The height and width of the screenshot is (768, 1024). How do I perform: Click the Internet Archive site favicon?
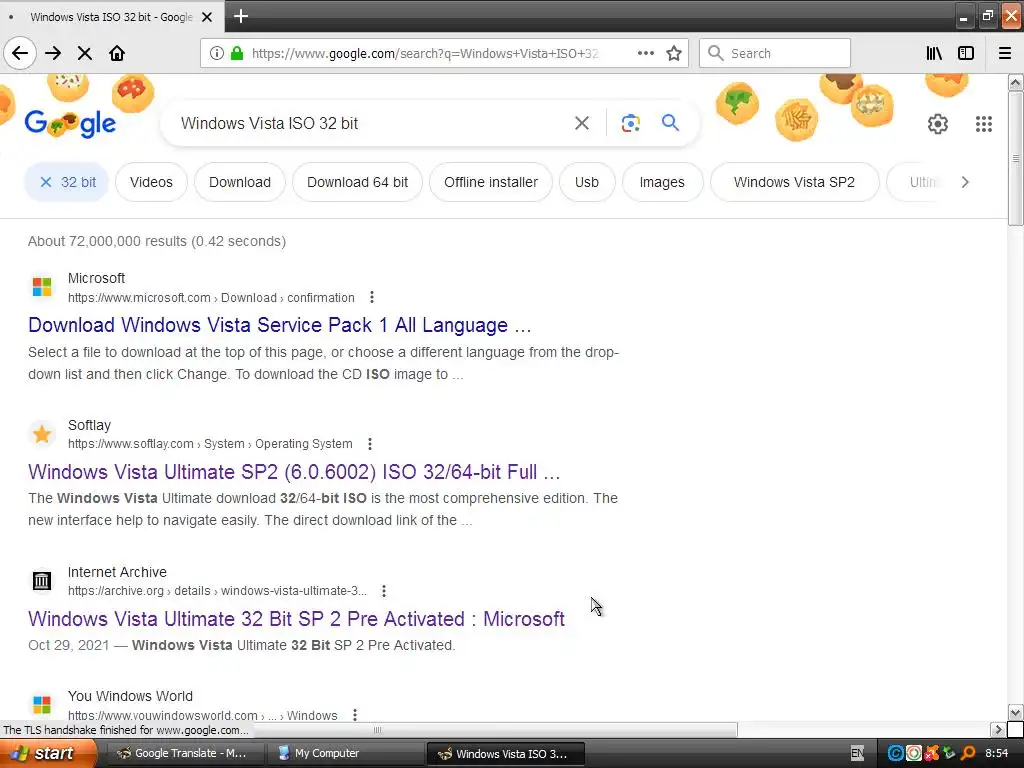tap(42, 580)
